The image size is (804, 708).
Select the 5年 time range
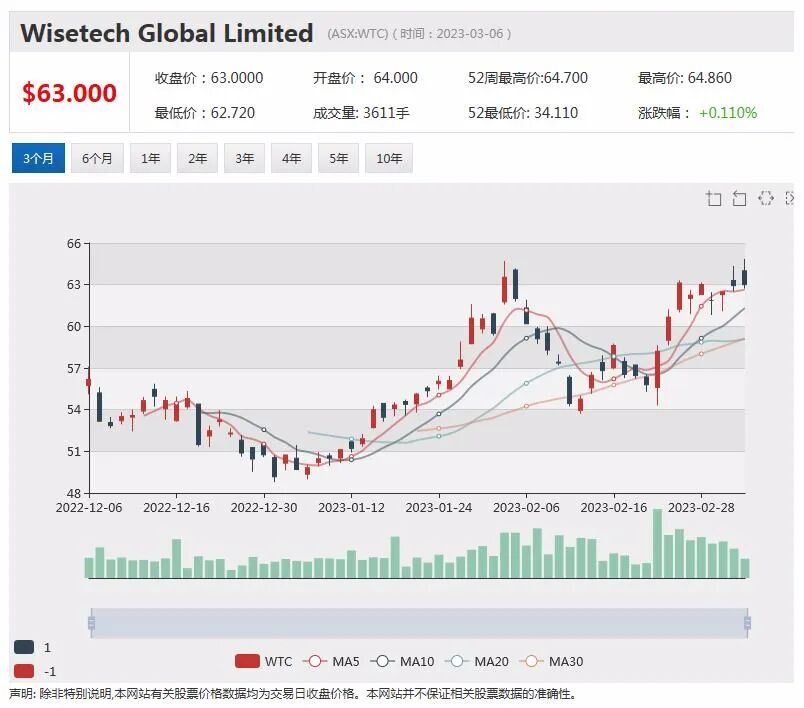click(338, 158)
